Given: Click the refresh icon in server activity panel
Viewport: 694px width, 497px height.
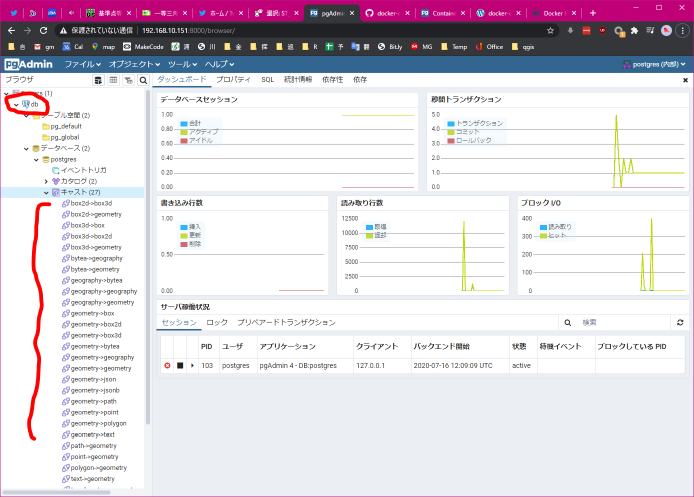Looking at the screenshot, I should (x=681, y=323).
